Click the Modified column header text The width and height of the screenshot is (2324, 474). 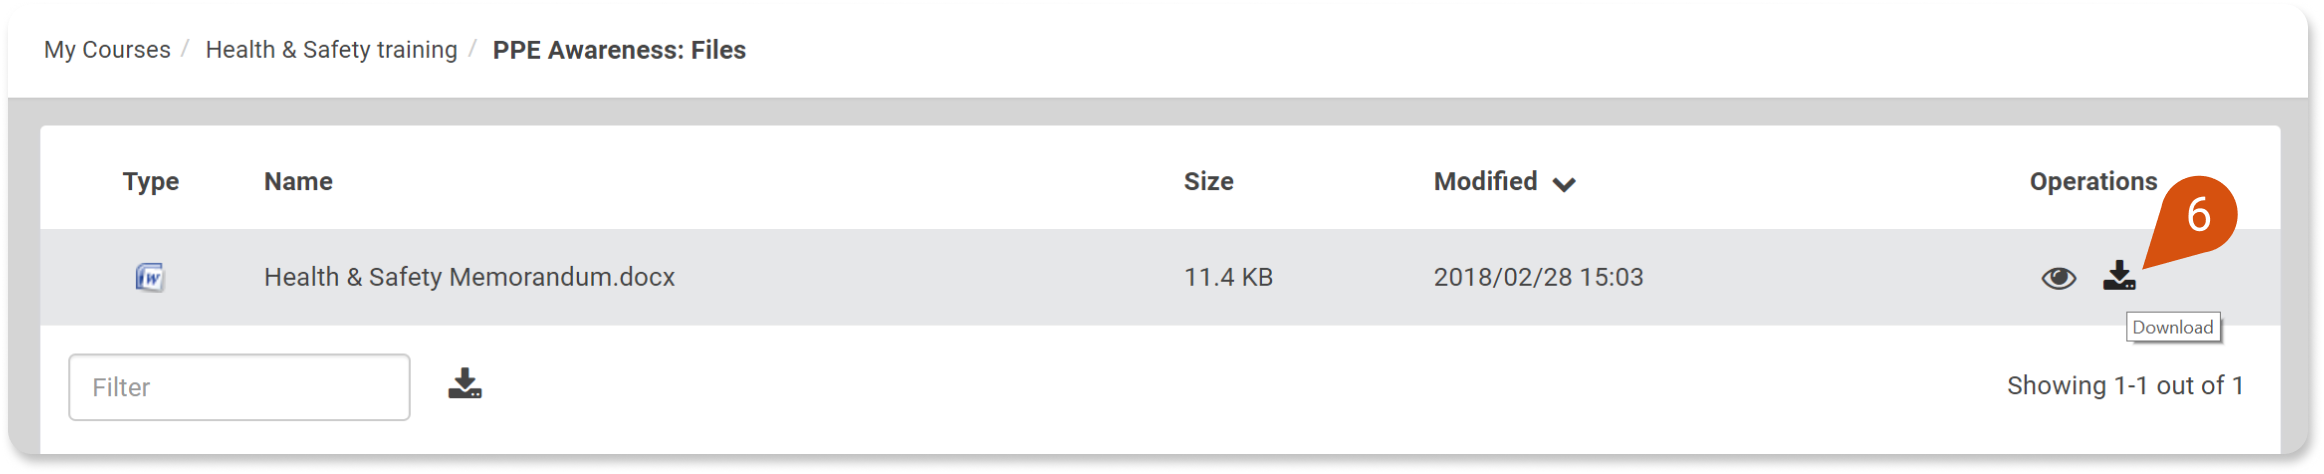pyautogui.click(x=1485, y=181)
